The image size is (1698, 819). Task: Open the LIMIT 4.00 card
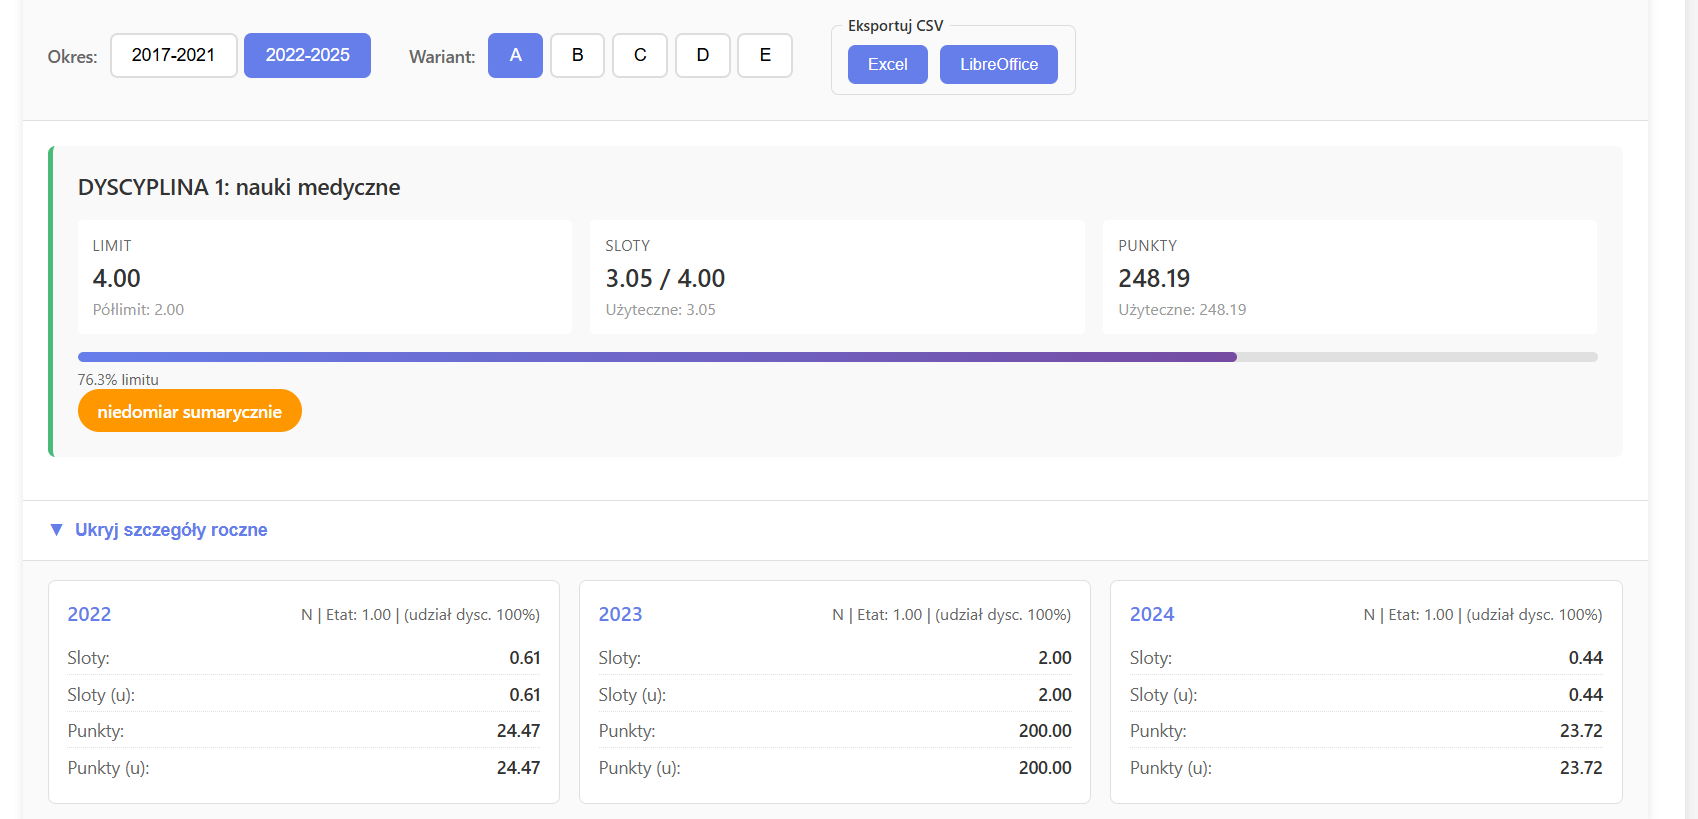coord(324,277)
